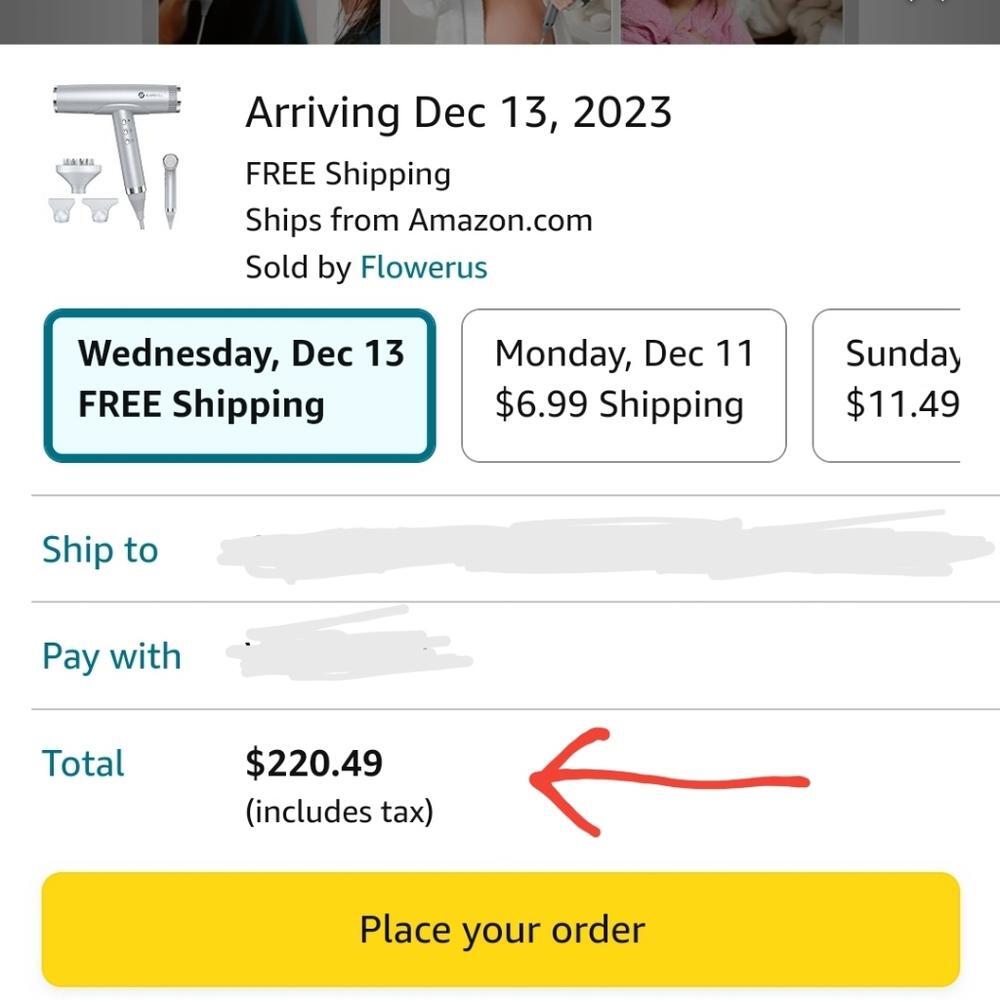The width and height of the screenshot is (1000, 1000).
Task: Tap the Total label
Action: pyautogui.click(x=83, y=764)
